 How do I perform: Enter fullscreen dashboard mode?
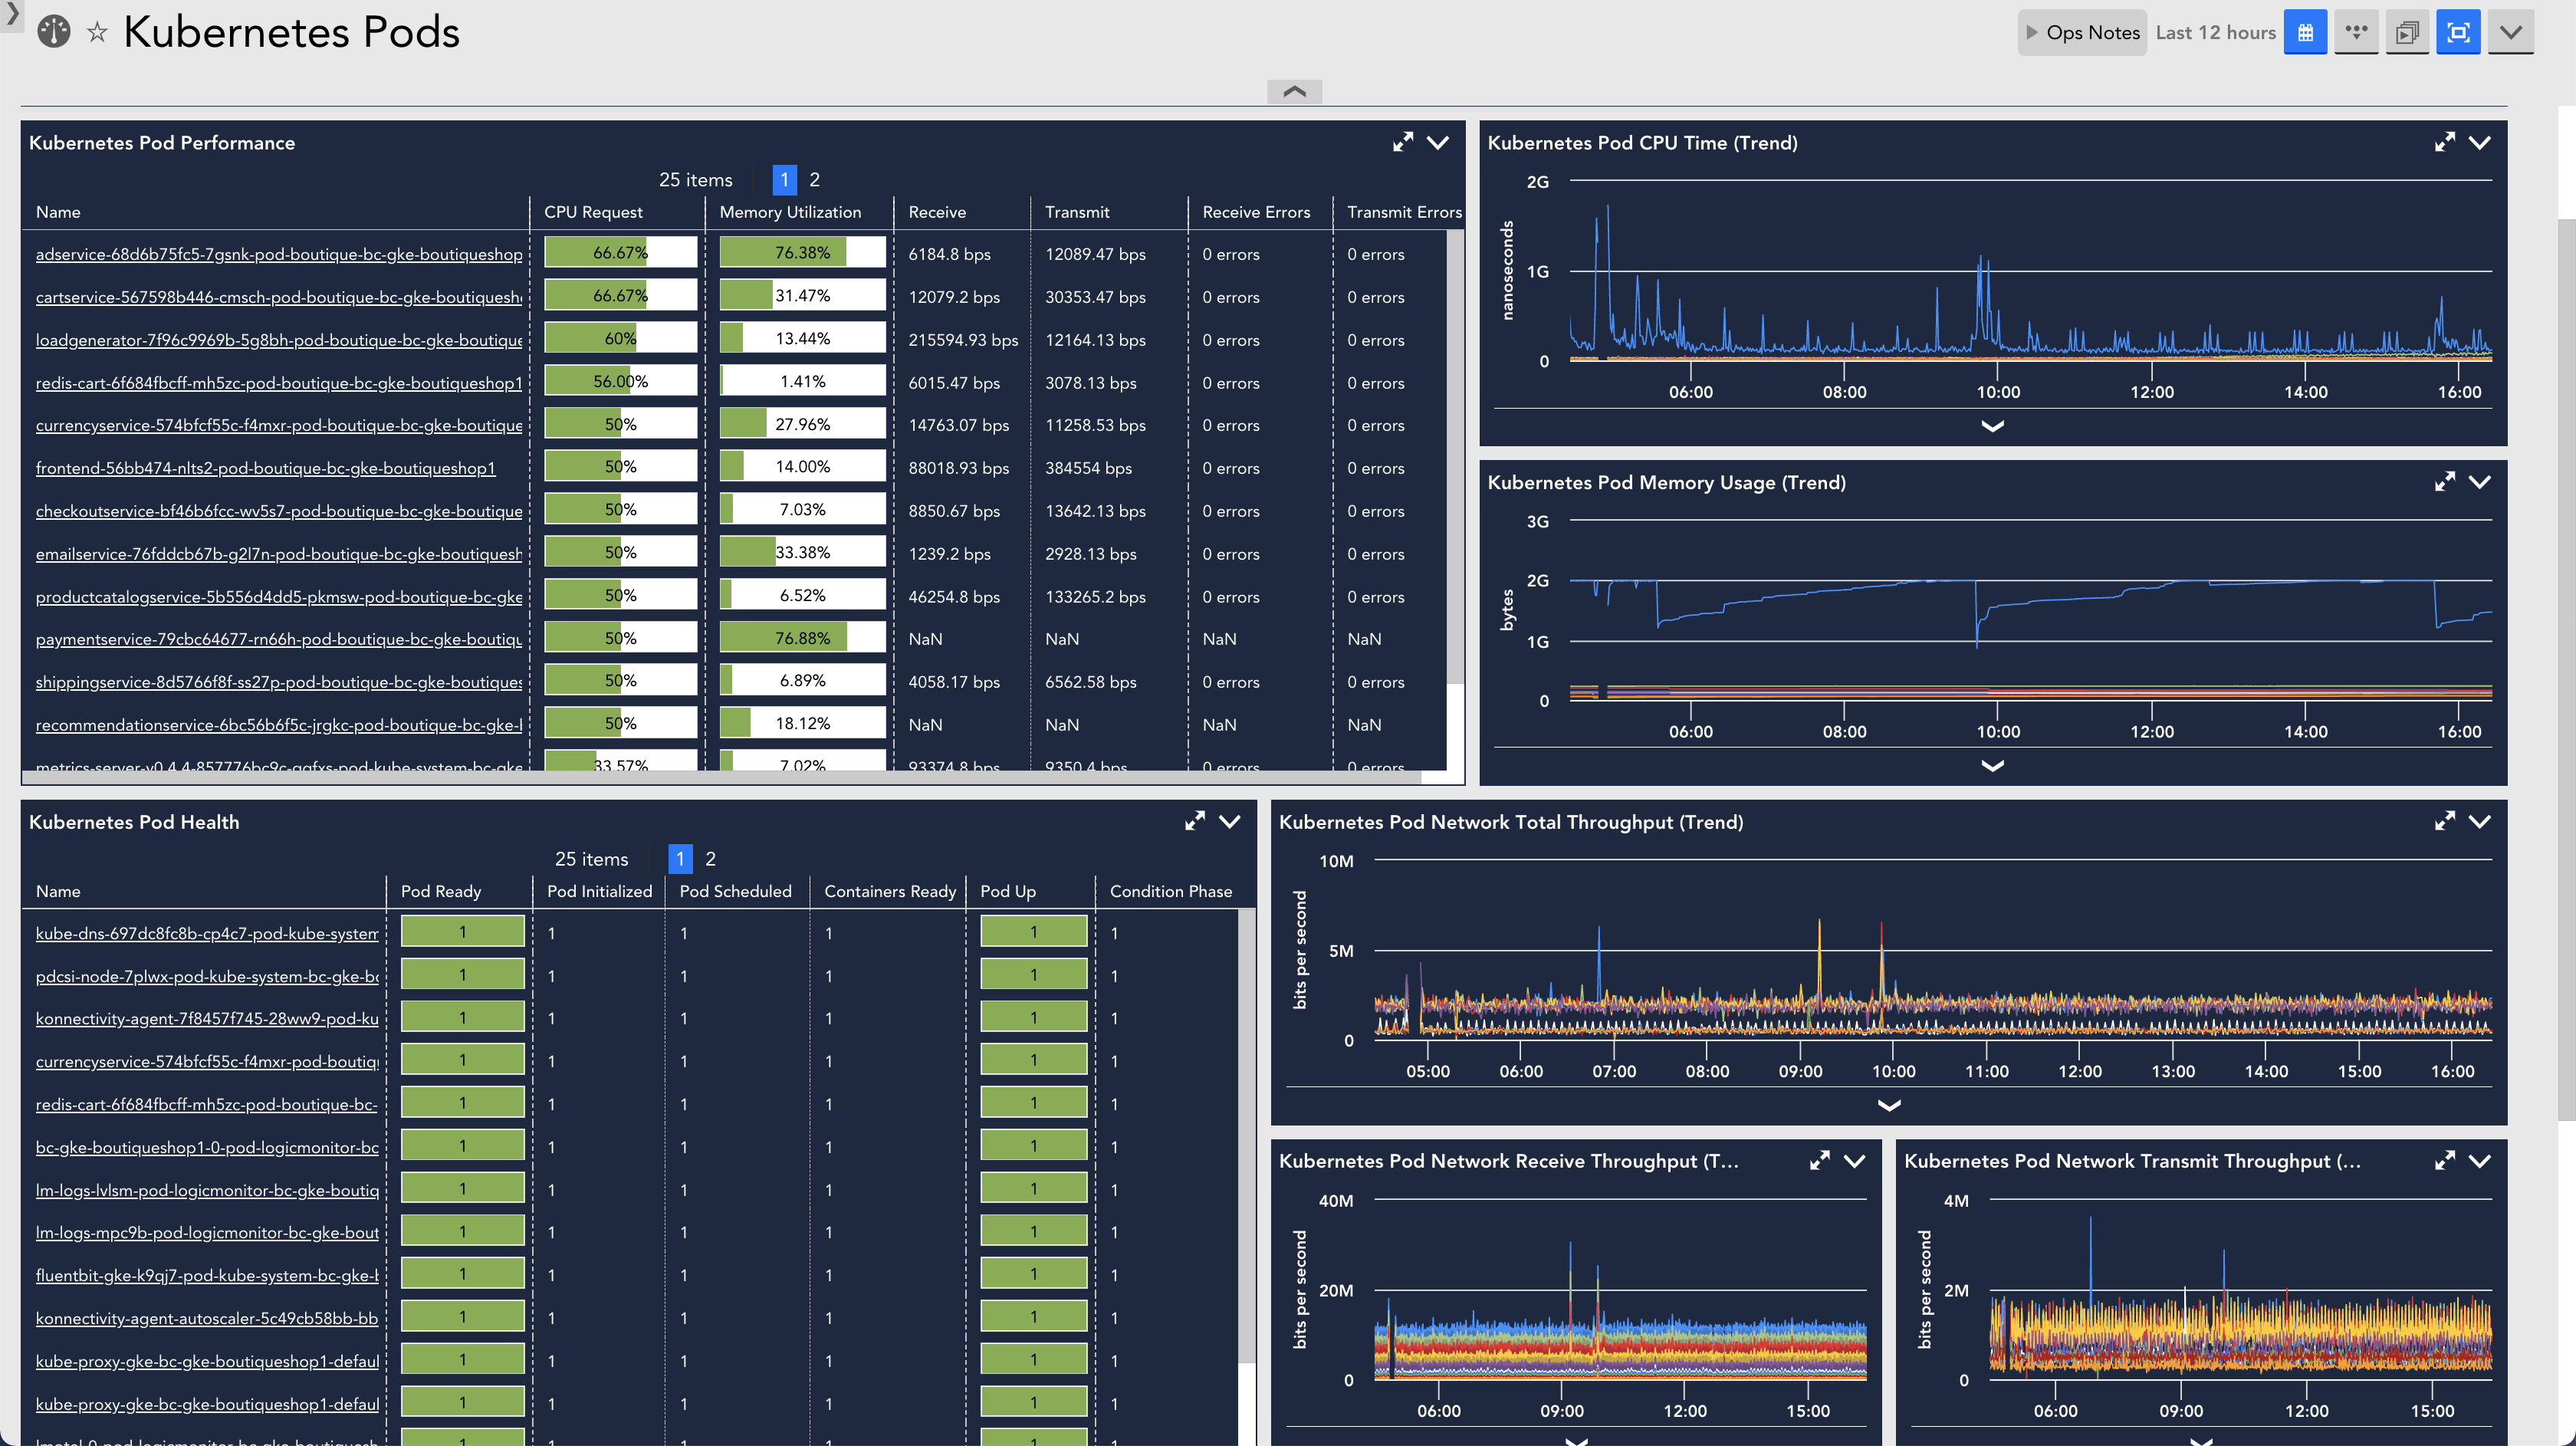point(2458,32)
